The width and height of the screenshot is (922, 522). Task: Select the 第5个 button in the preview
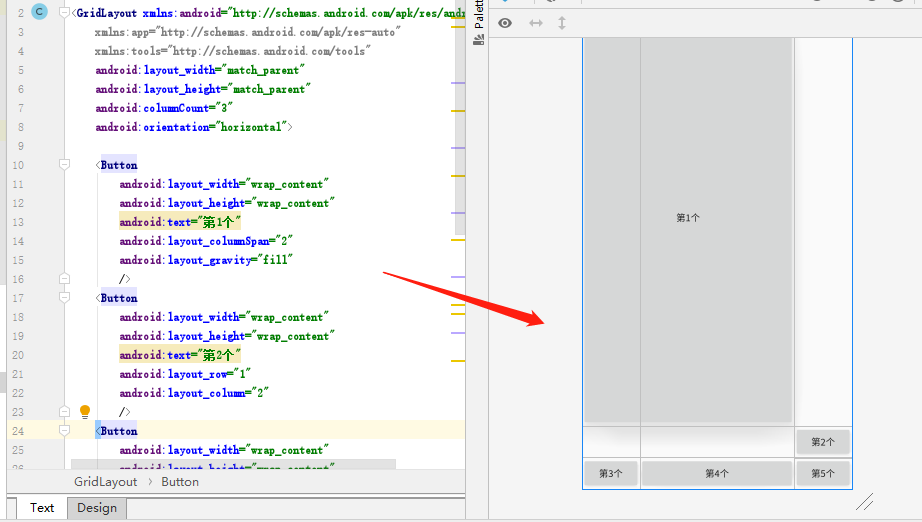[x=823, y=473]
